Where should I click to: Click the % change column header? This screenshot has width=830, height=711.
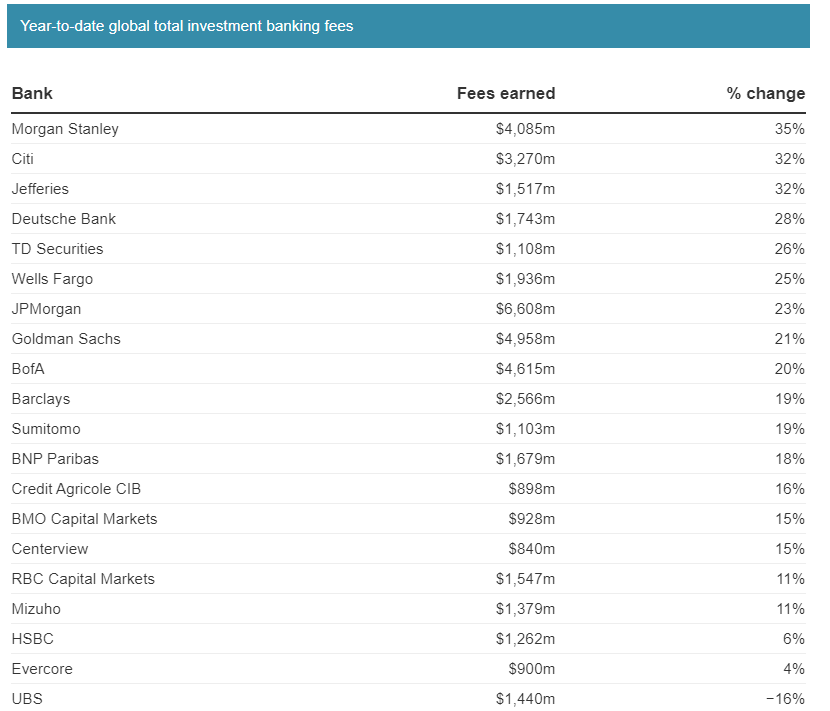click(765, 93)
